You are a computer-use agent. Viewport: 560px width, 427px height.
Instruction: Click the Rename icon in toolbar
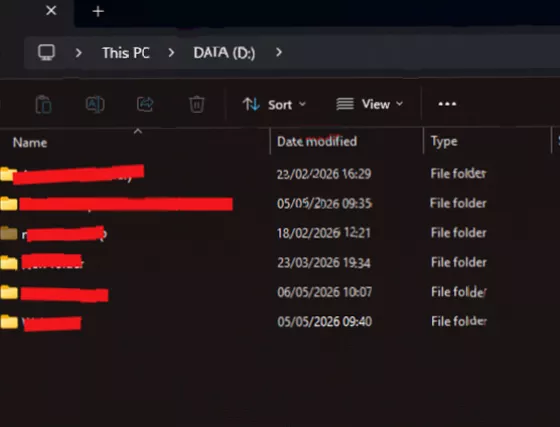95,105
